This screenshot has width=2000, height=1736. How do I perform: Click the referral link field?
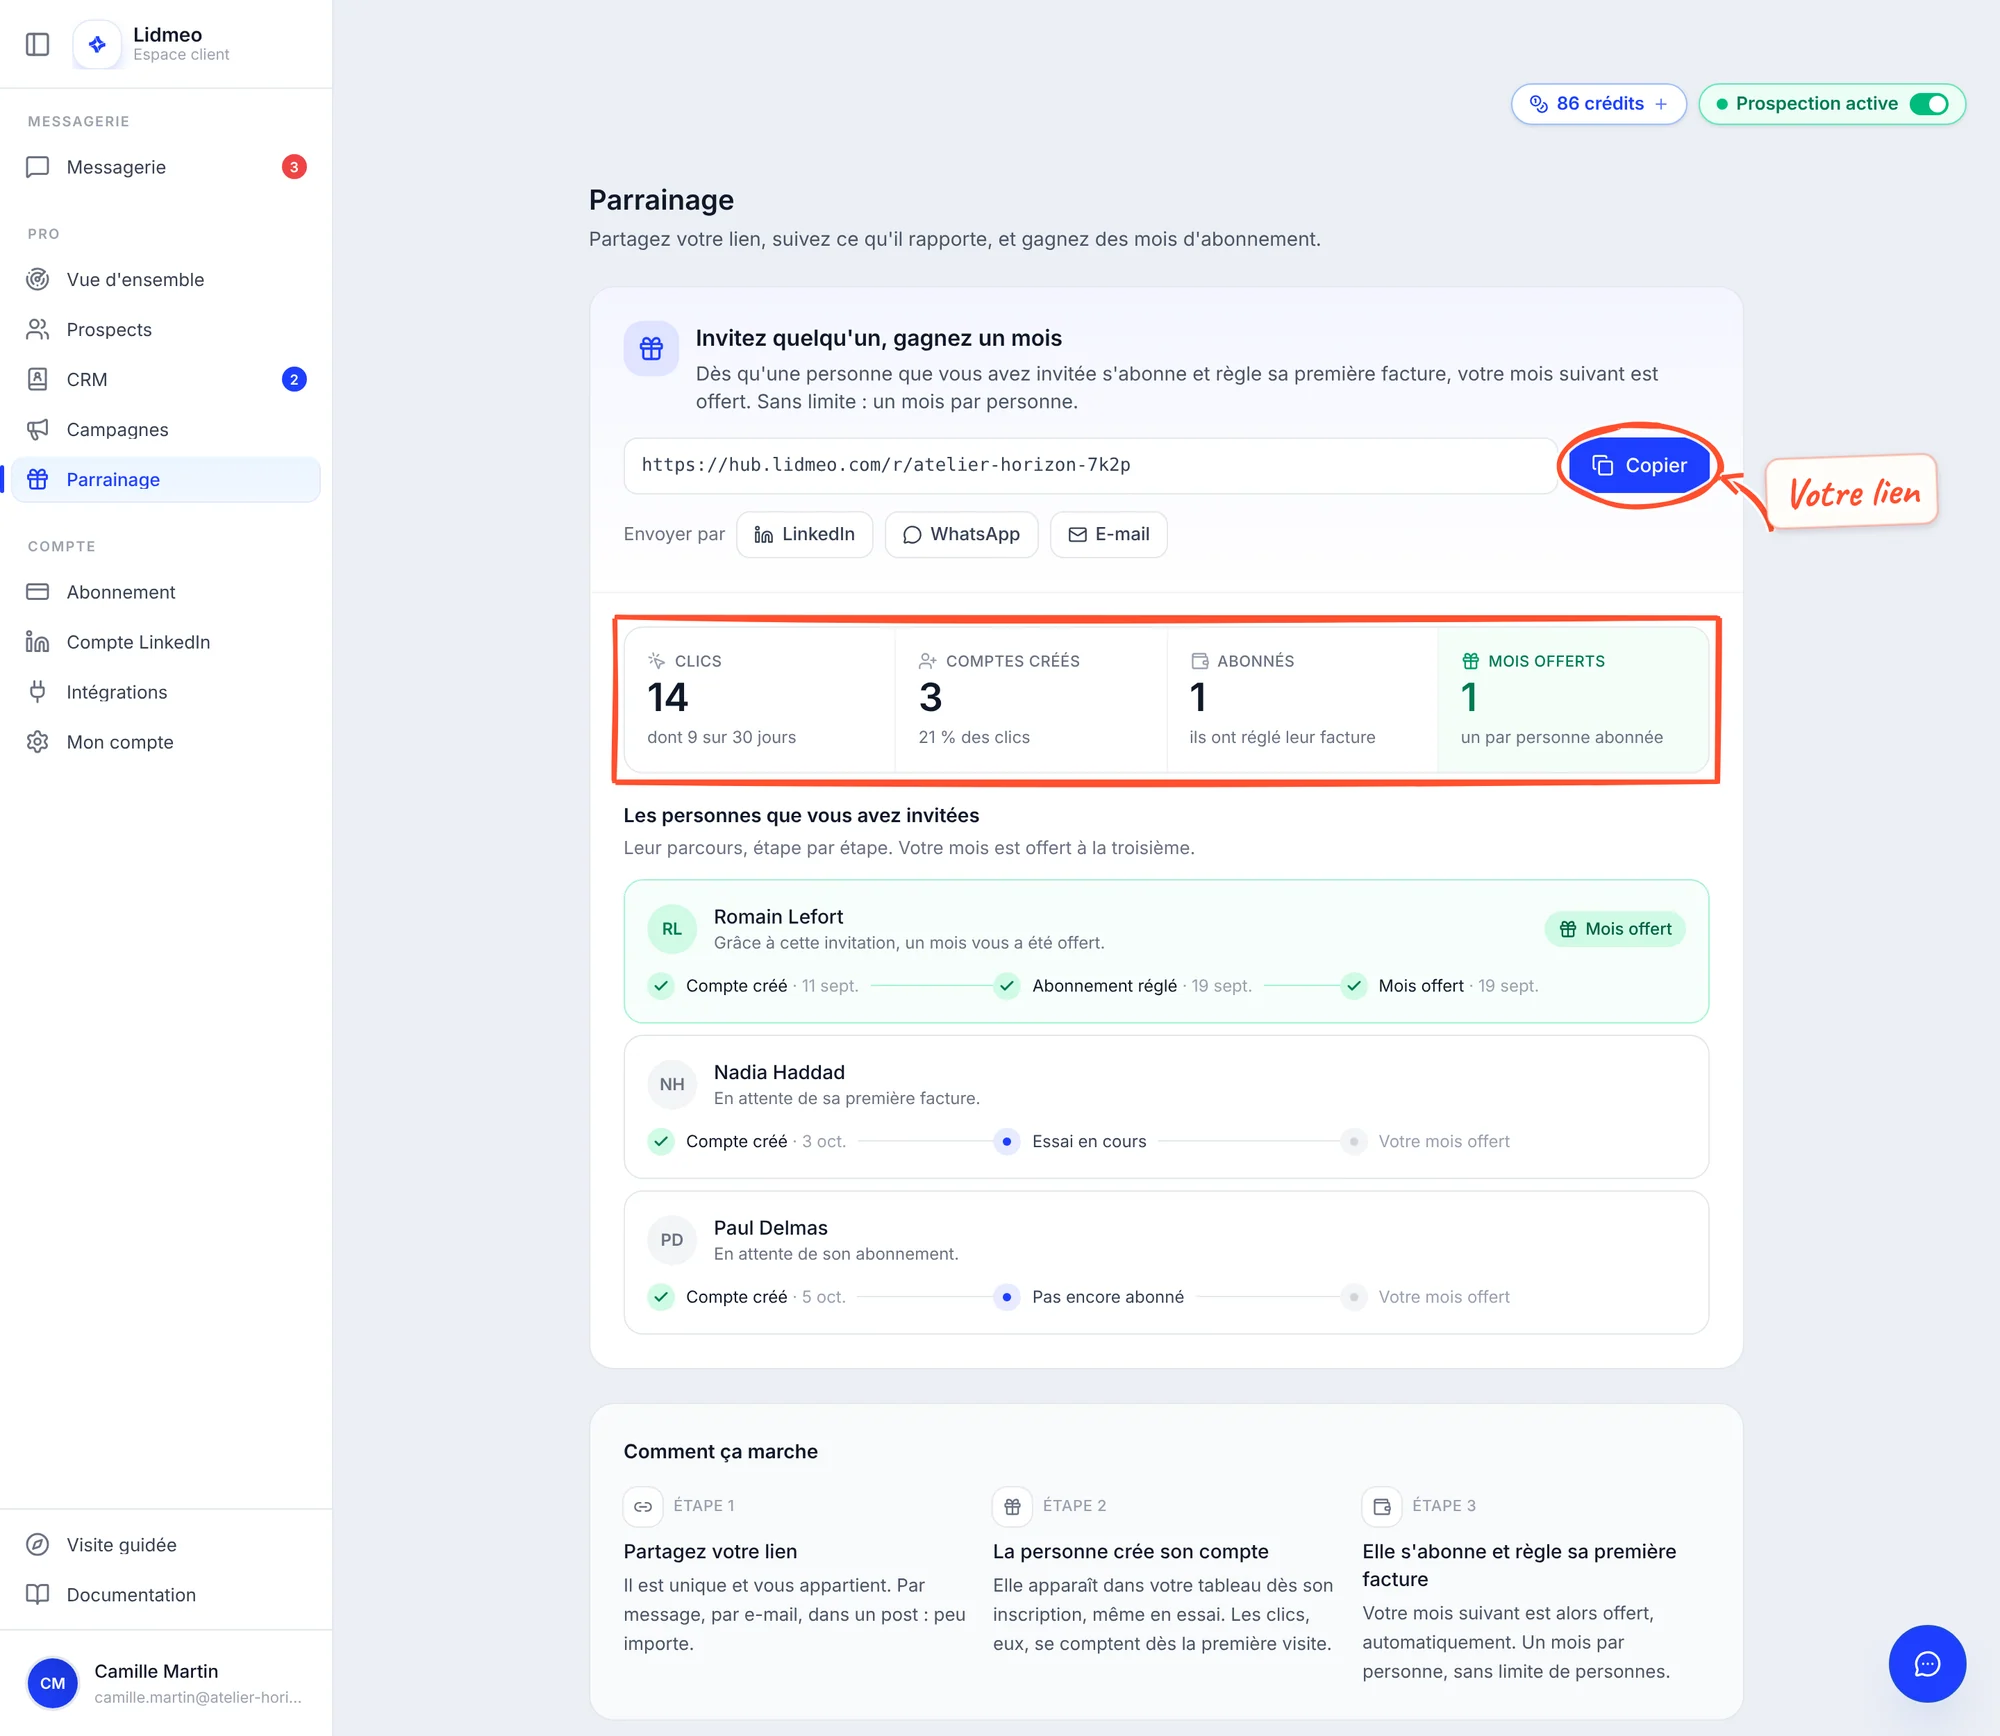tap(1090, 465)
